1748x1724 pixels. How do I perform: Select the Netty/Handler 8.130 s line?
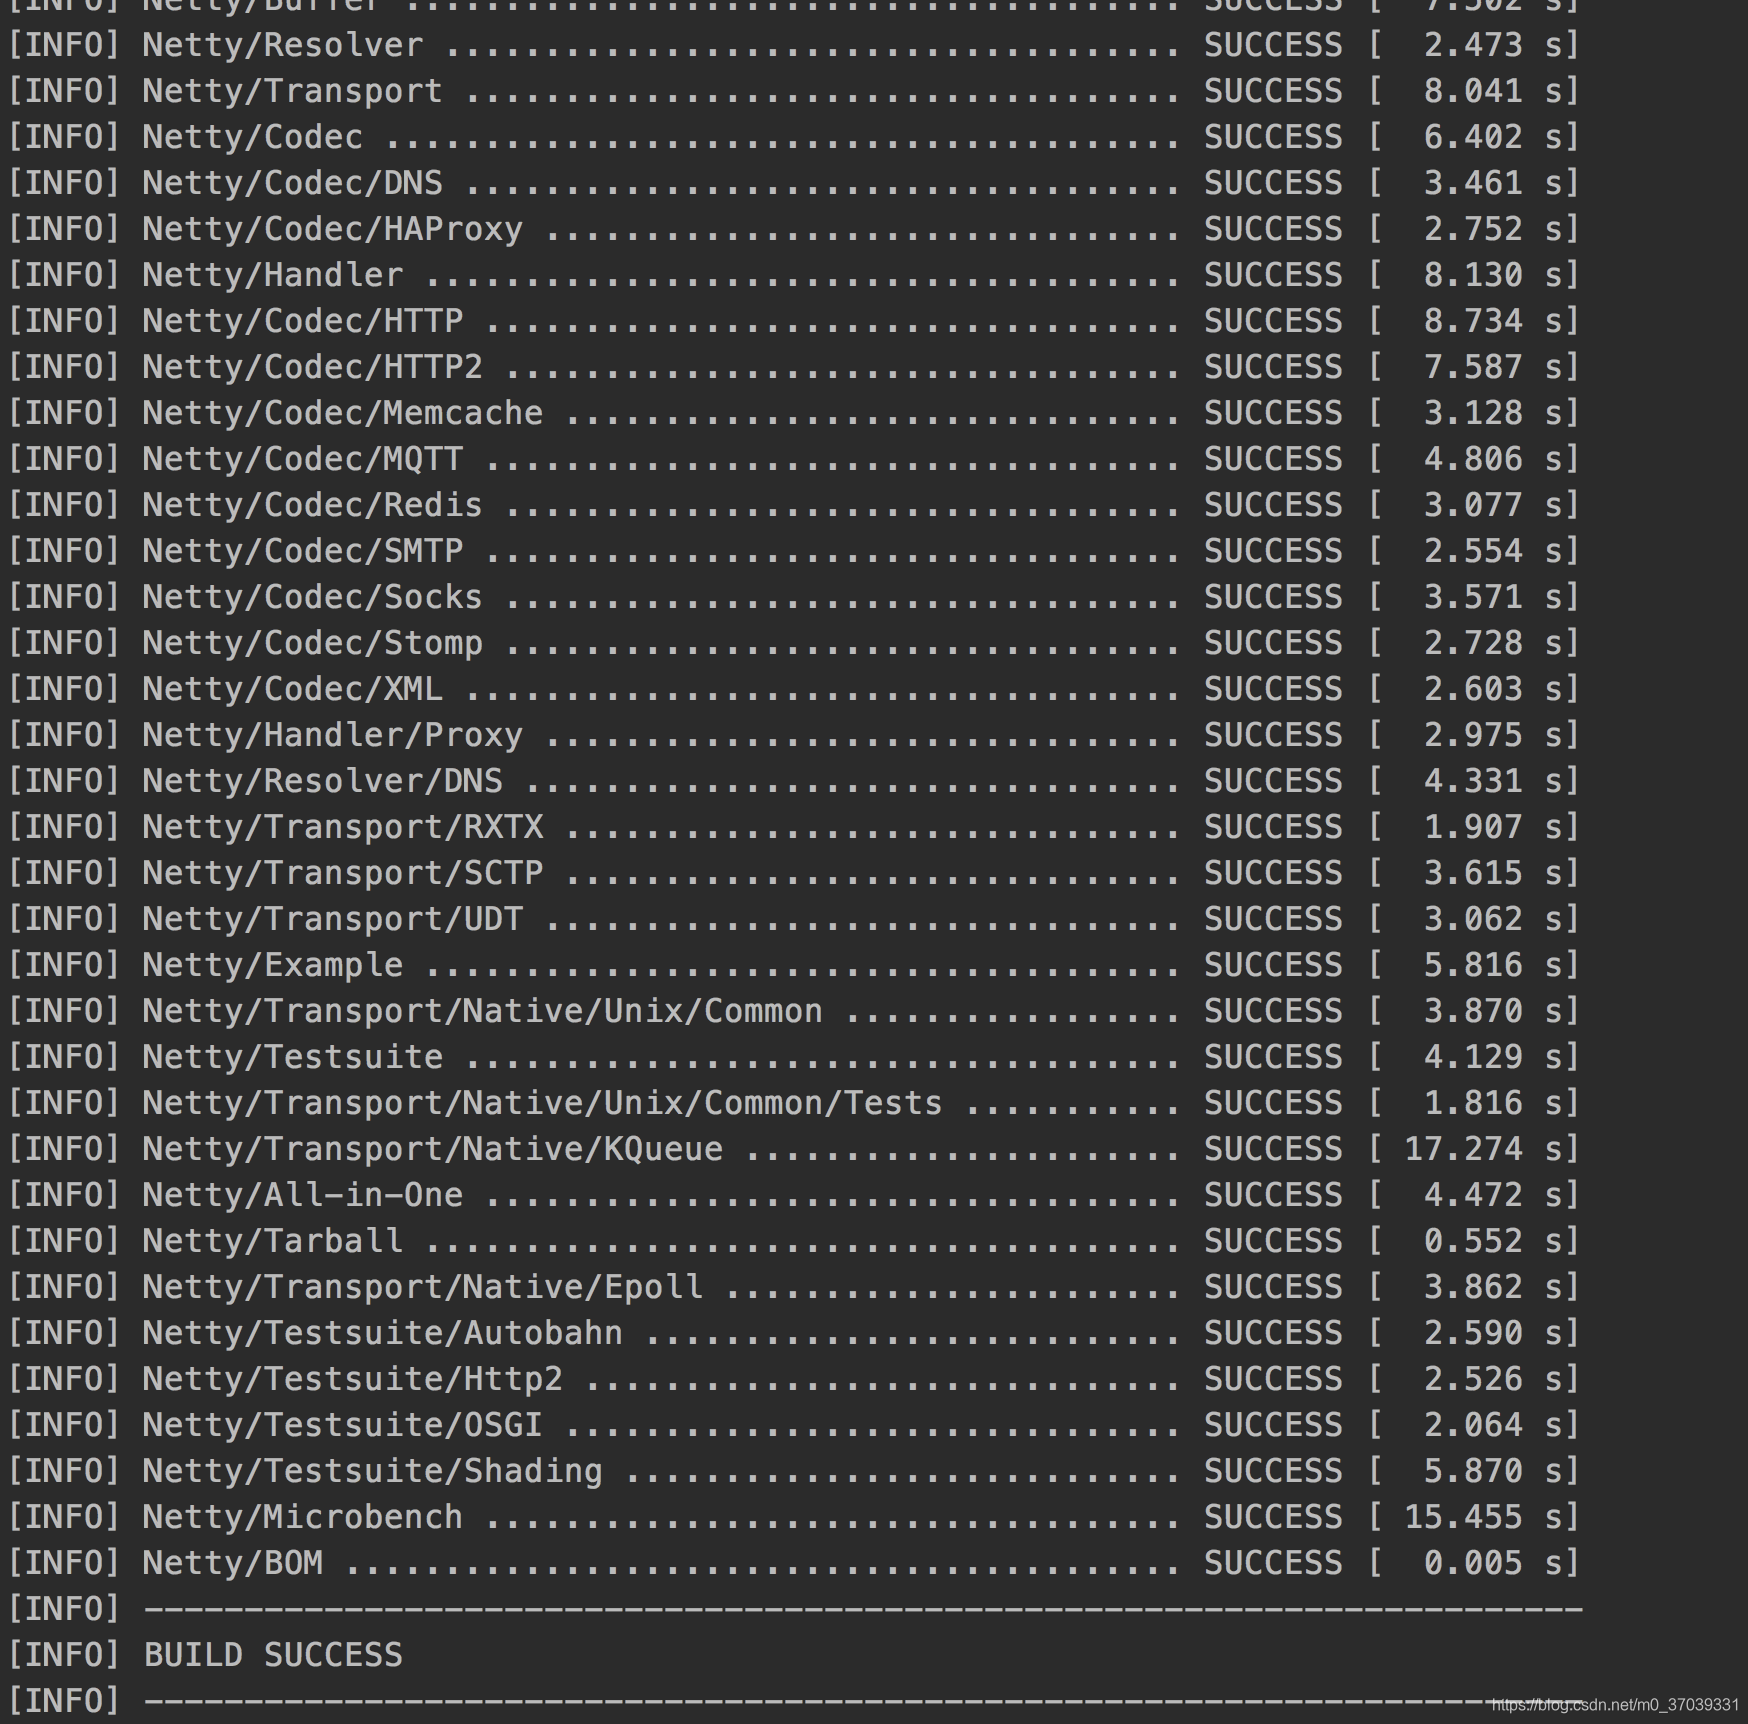[794, 275]
